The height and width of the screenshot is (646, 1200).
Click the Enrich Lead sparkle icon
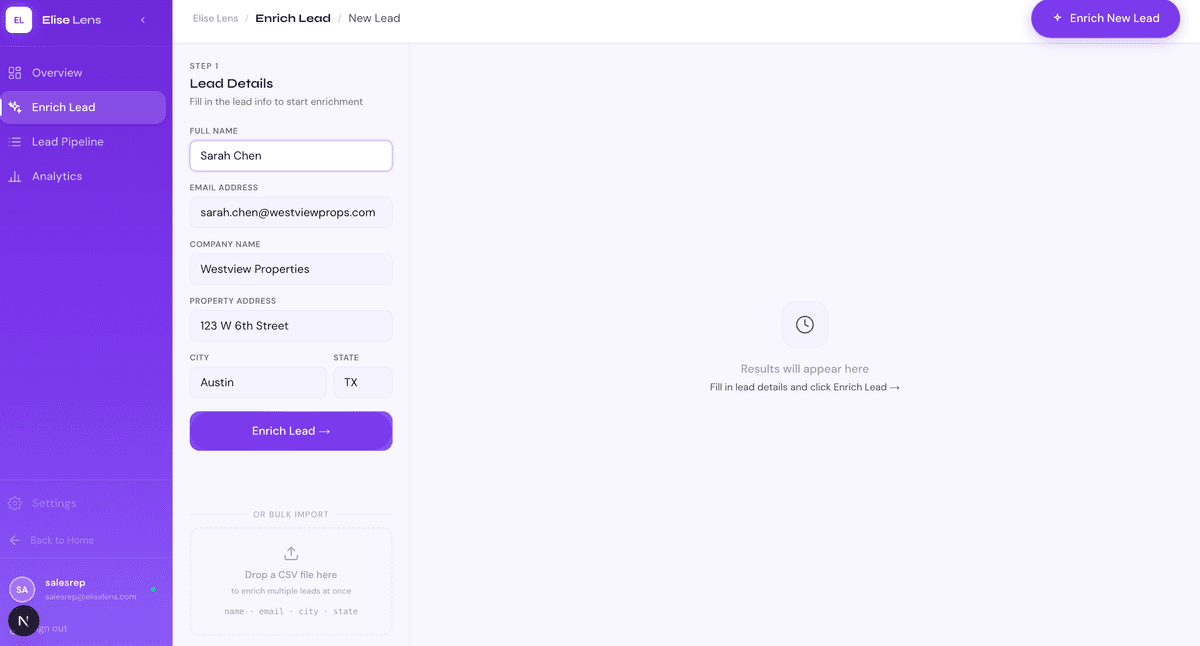click(x=15, y=107)
